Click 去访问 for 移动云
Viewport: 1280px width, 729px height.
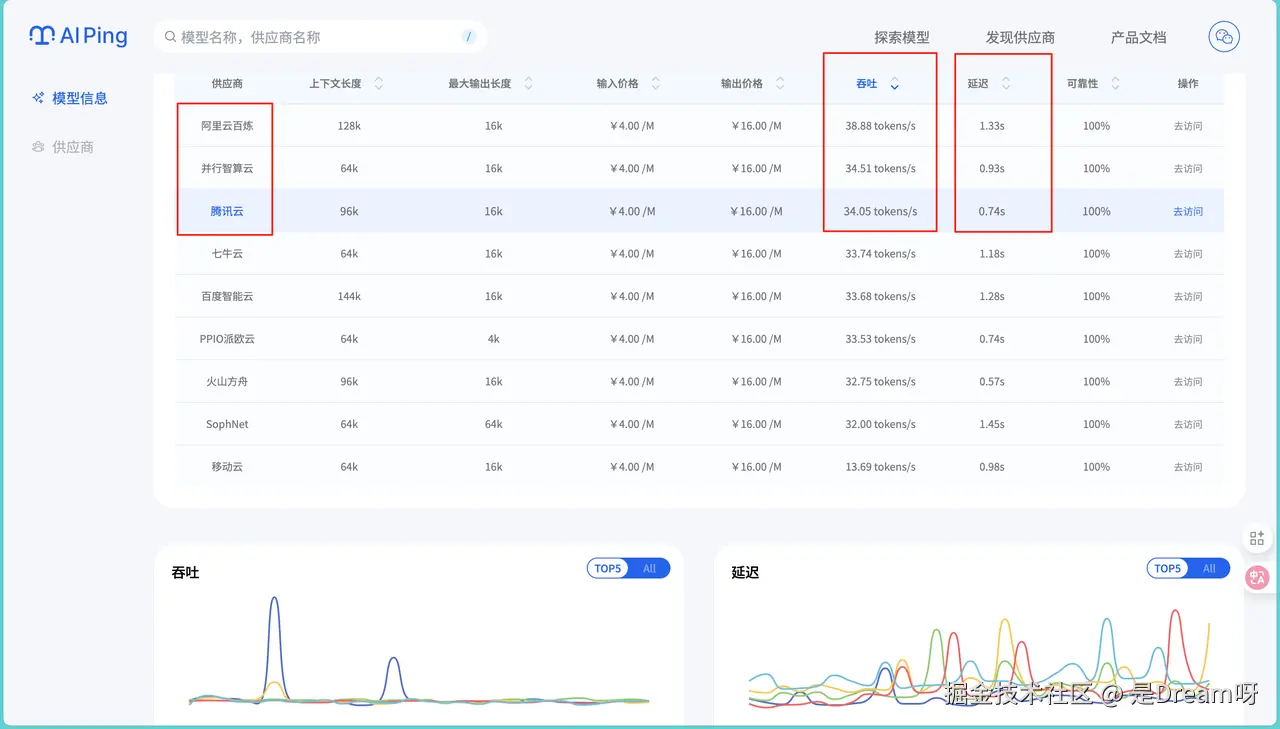1188,467
